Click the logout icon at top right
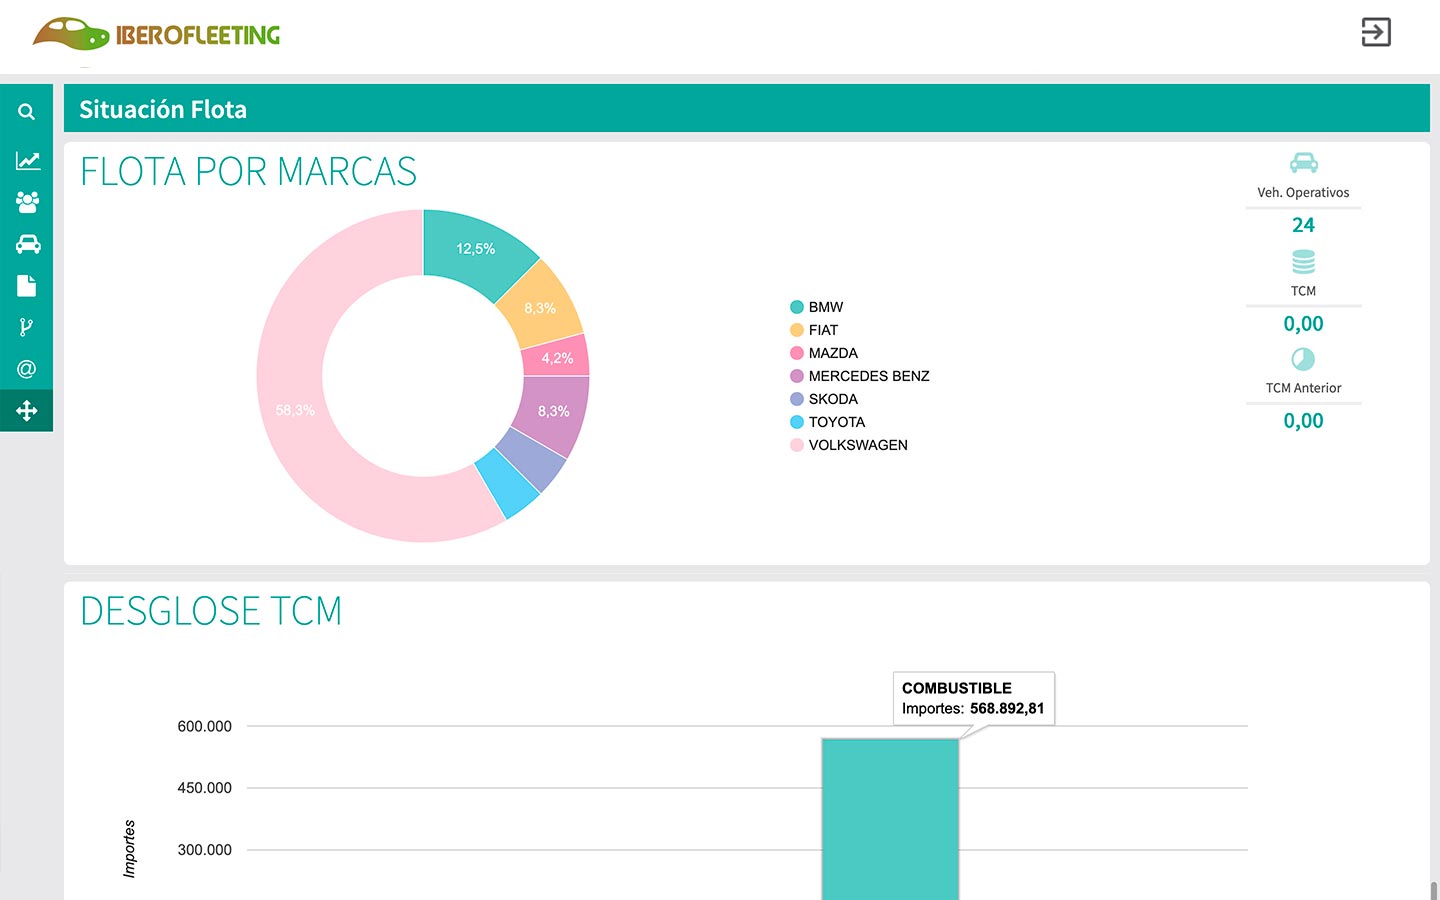 [1376, 32]
